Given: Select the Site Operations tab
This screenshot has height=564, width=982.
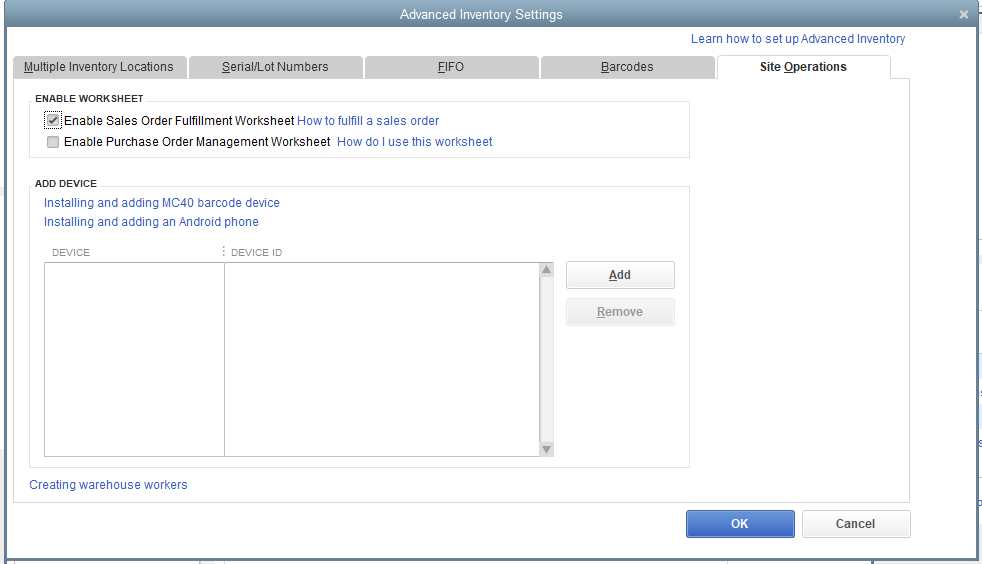Looking at the screenshot, I should tap(803, 67).
